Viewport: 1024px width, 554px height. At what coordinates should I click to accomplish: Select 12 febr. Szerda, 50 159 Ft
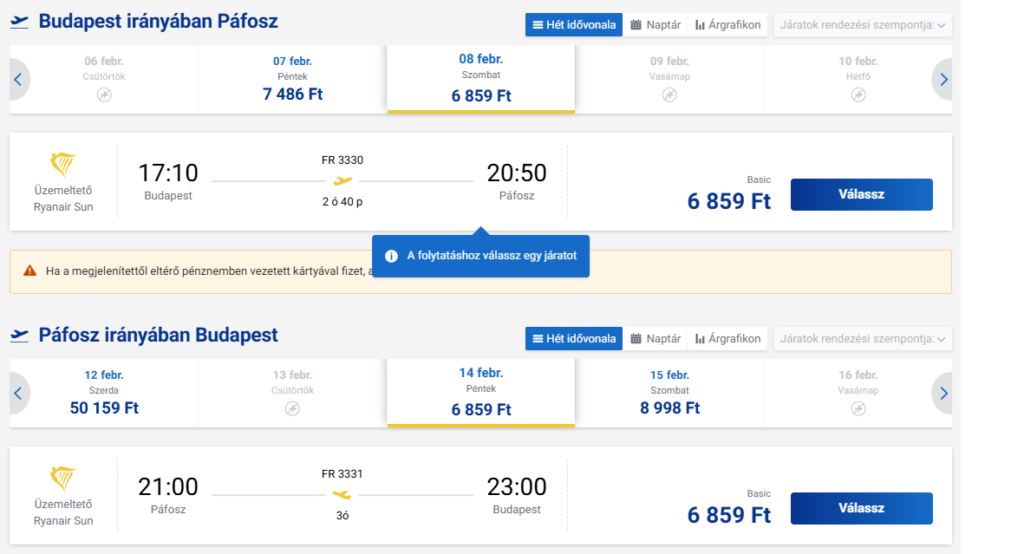[x=104, y=393]
